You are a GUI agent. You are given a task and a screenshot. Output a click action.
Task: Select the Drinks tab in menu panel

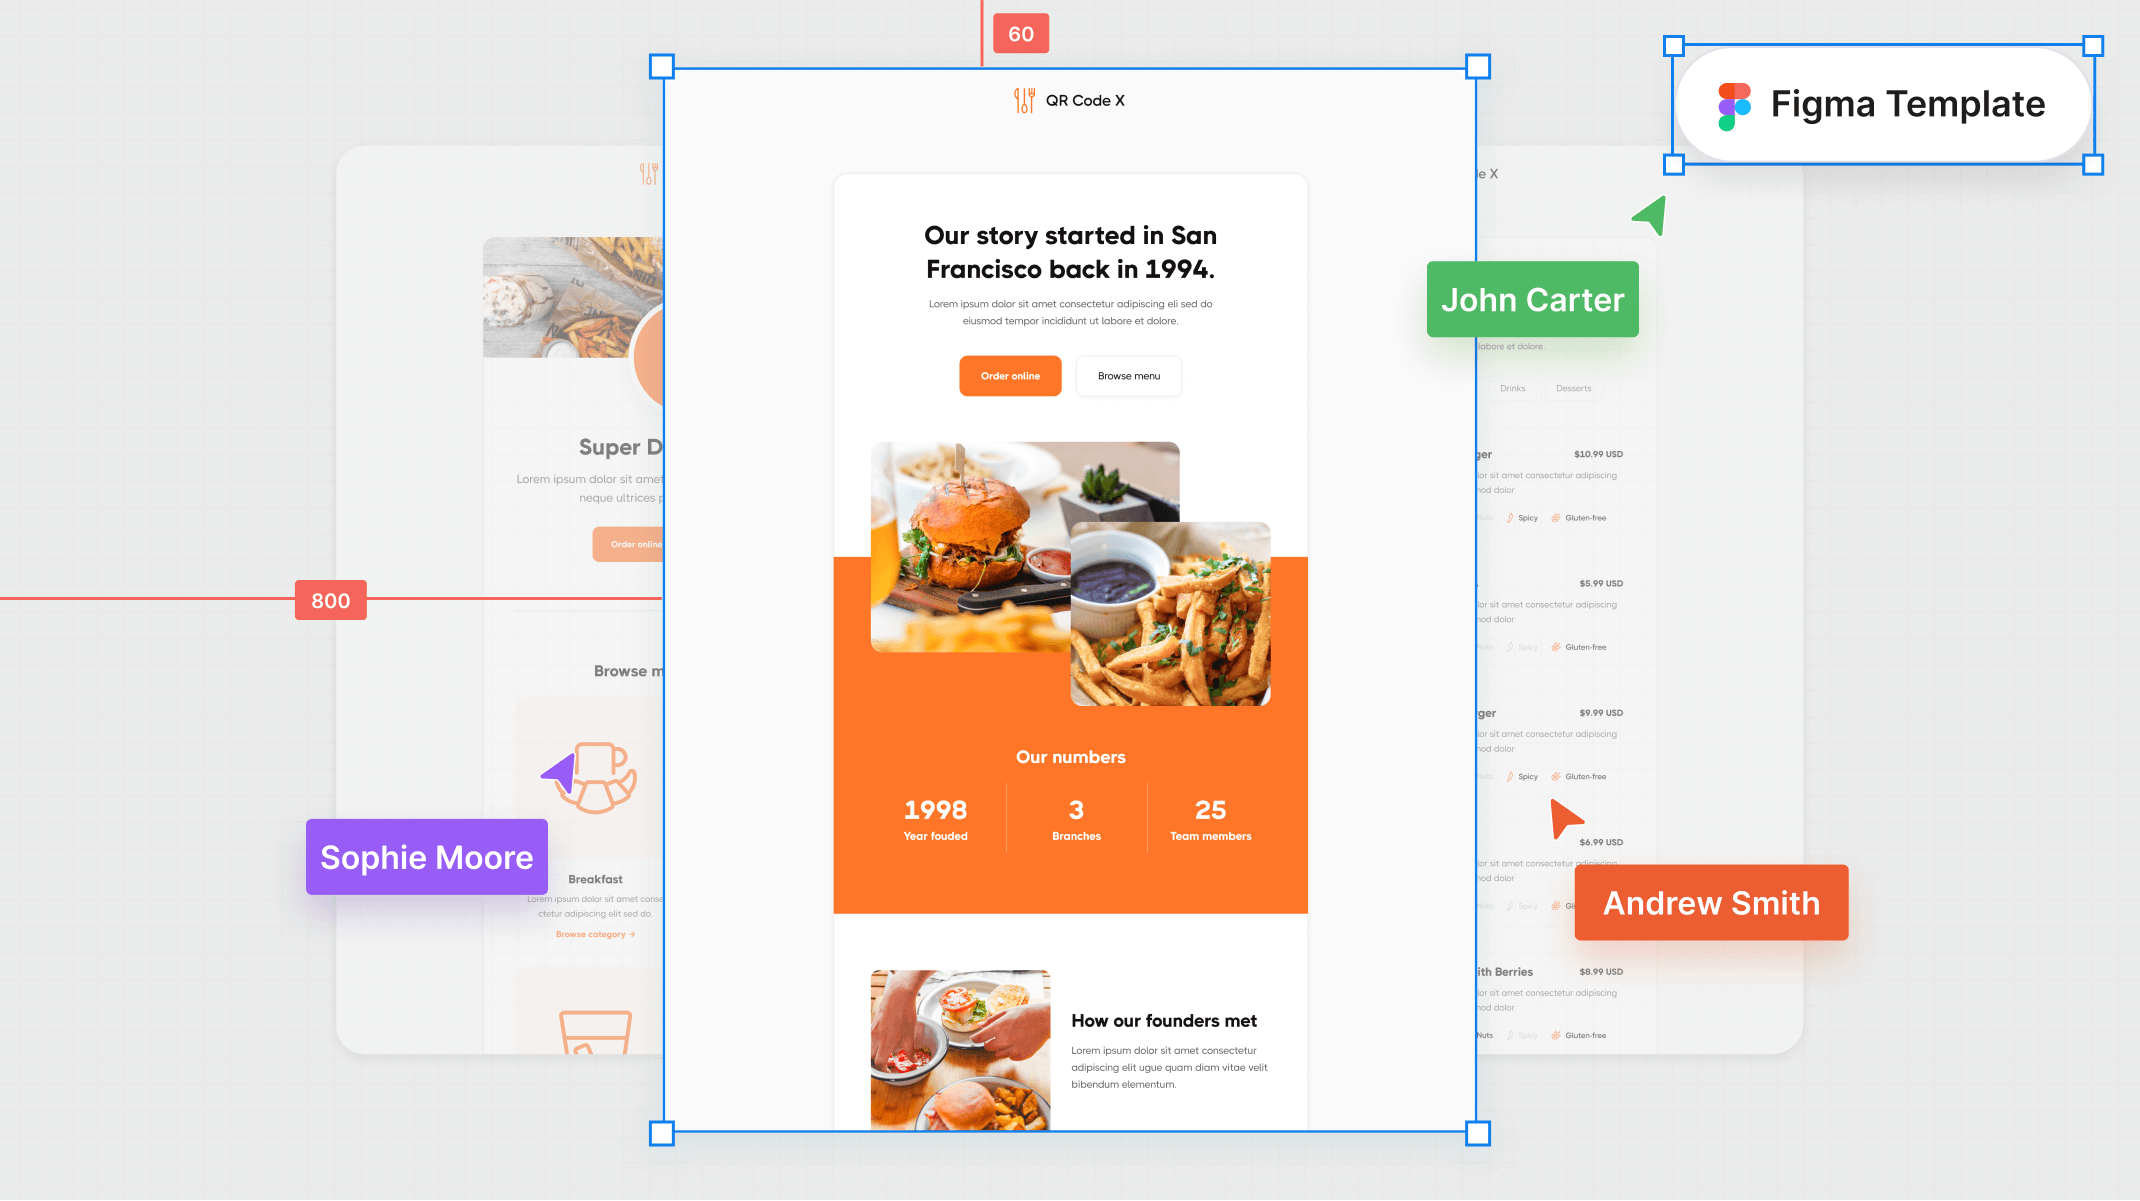[x=1512, y=388]
